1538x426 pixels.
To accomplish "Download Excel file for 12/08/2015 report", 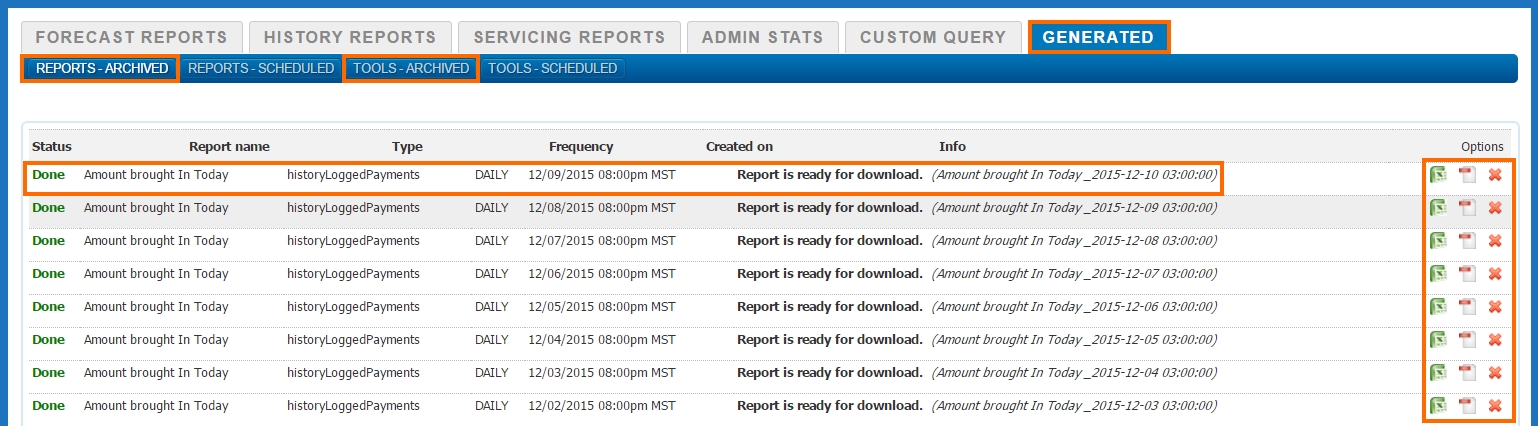I will coord(1438,208).
